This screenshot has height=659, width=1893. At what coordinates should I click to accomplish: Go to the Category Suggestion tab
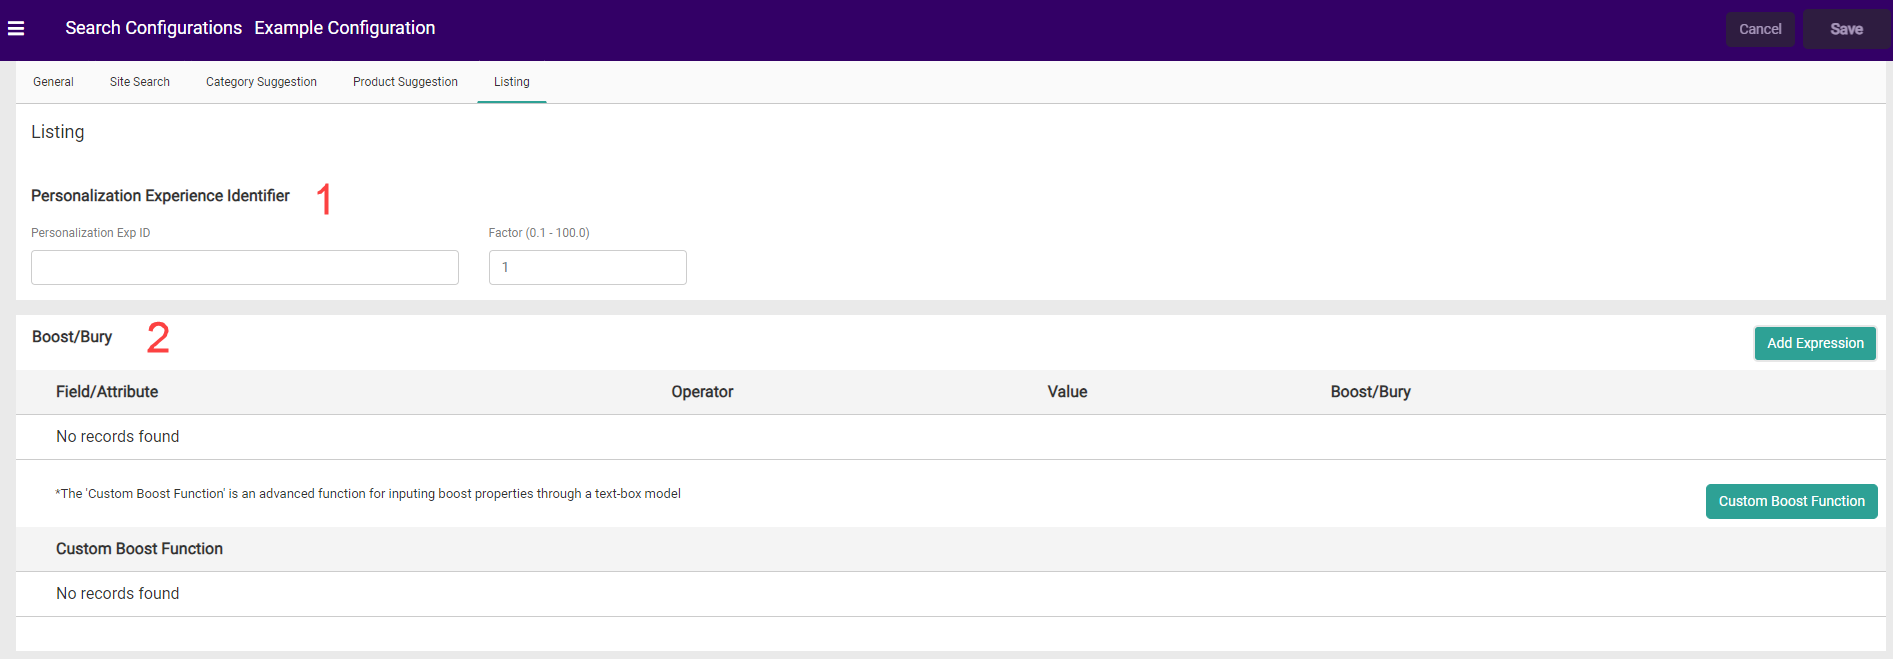coord(261,82)
